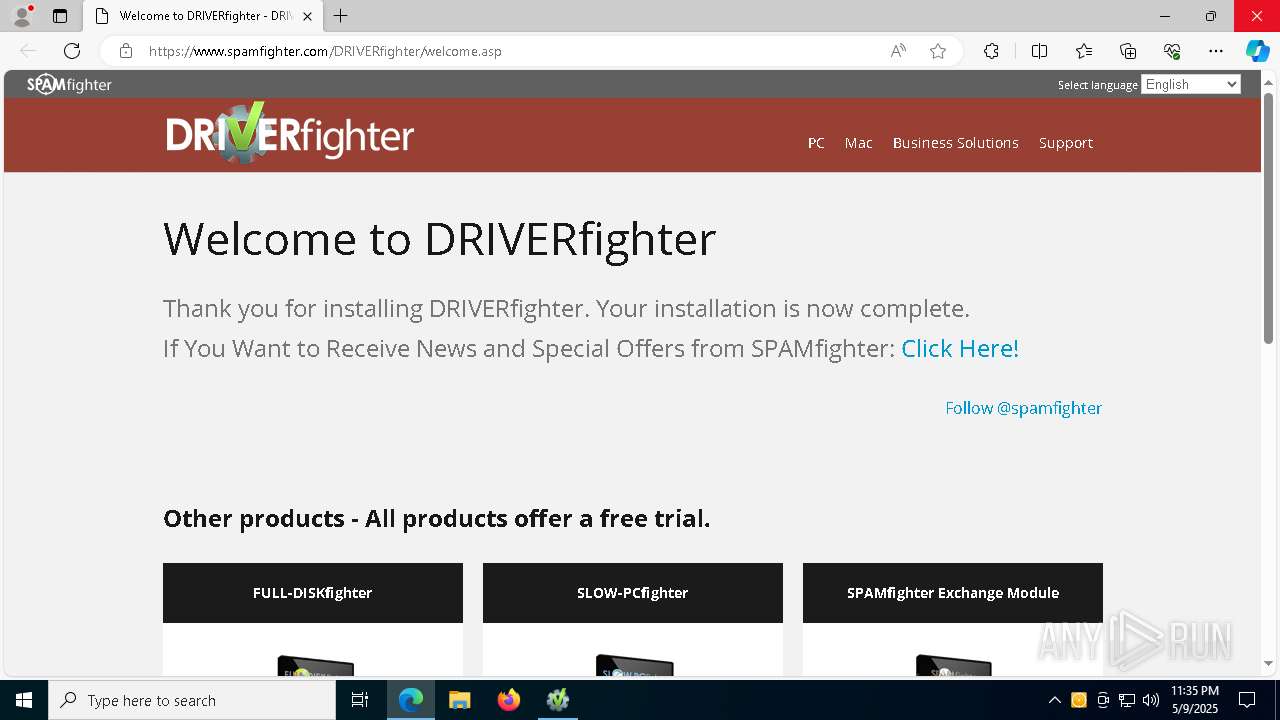The width and height of the screenshot is (1280, 720).
Task: Click the scrollbar down arrow
Action: (x=1268, y=663)
